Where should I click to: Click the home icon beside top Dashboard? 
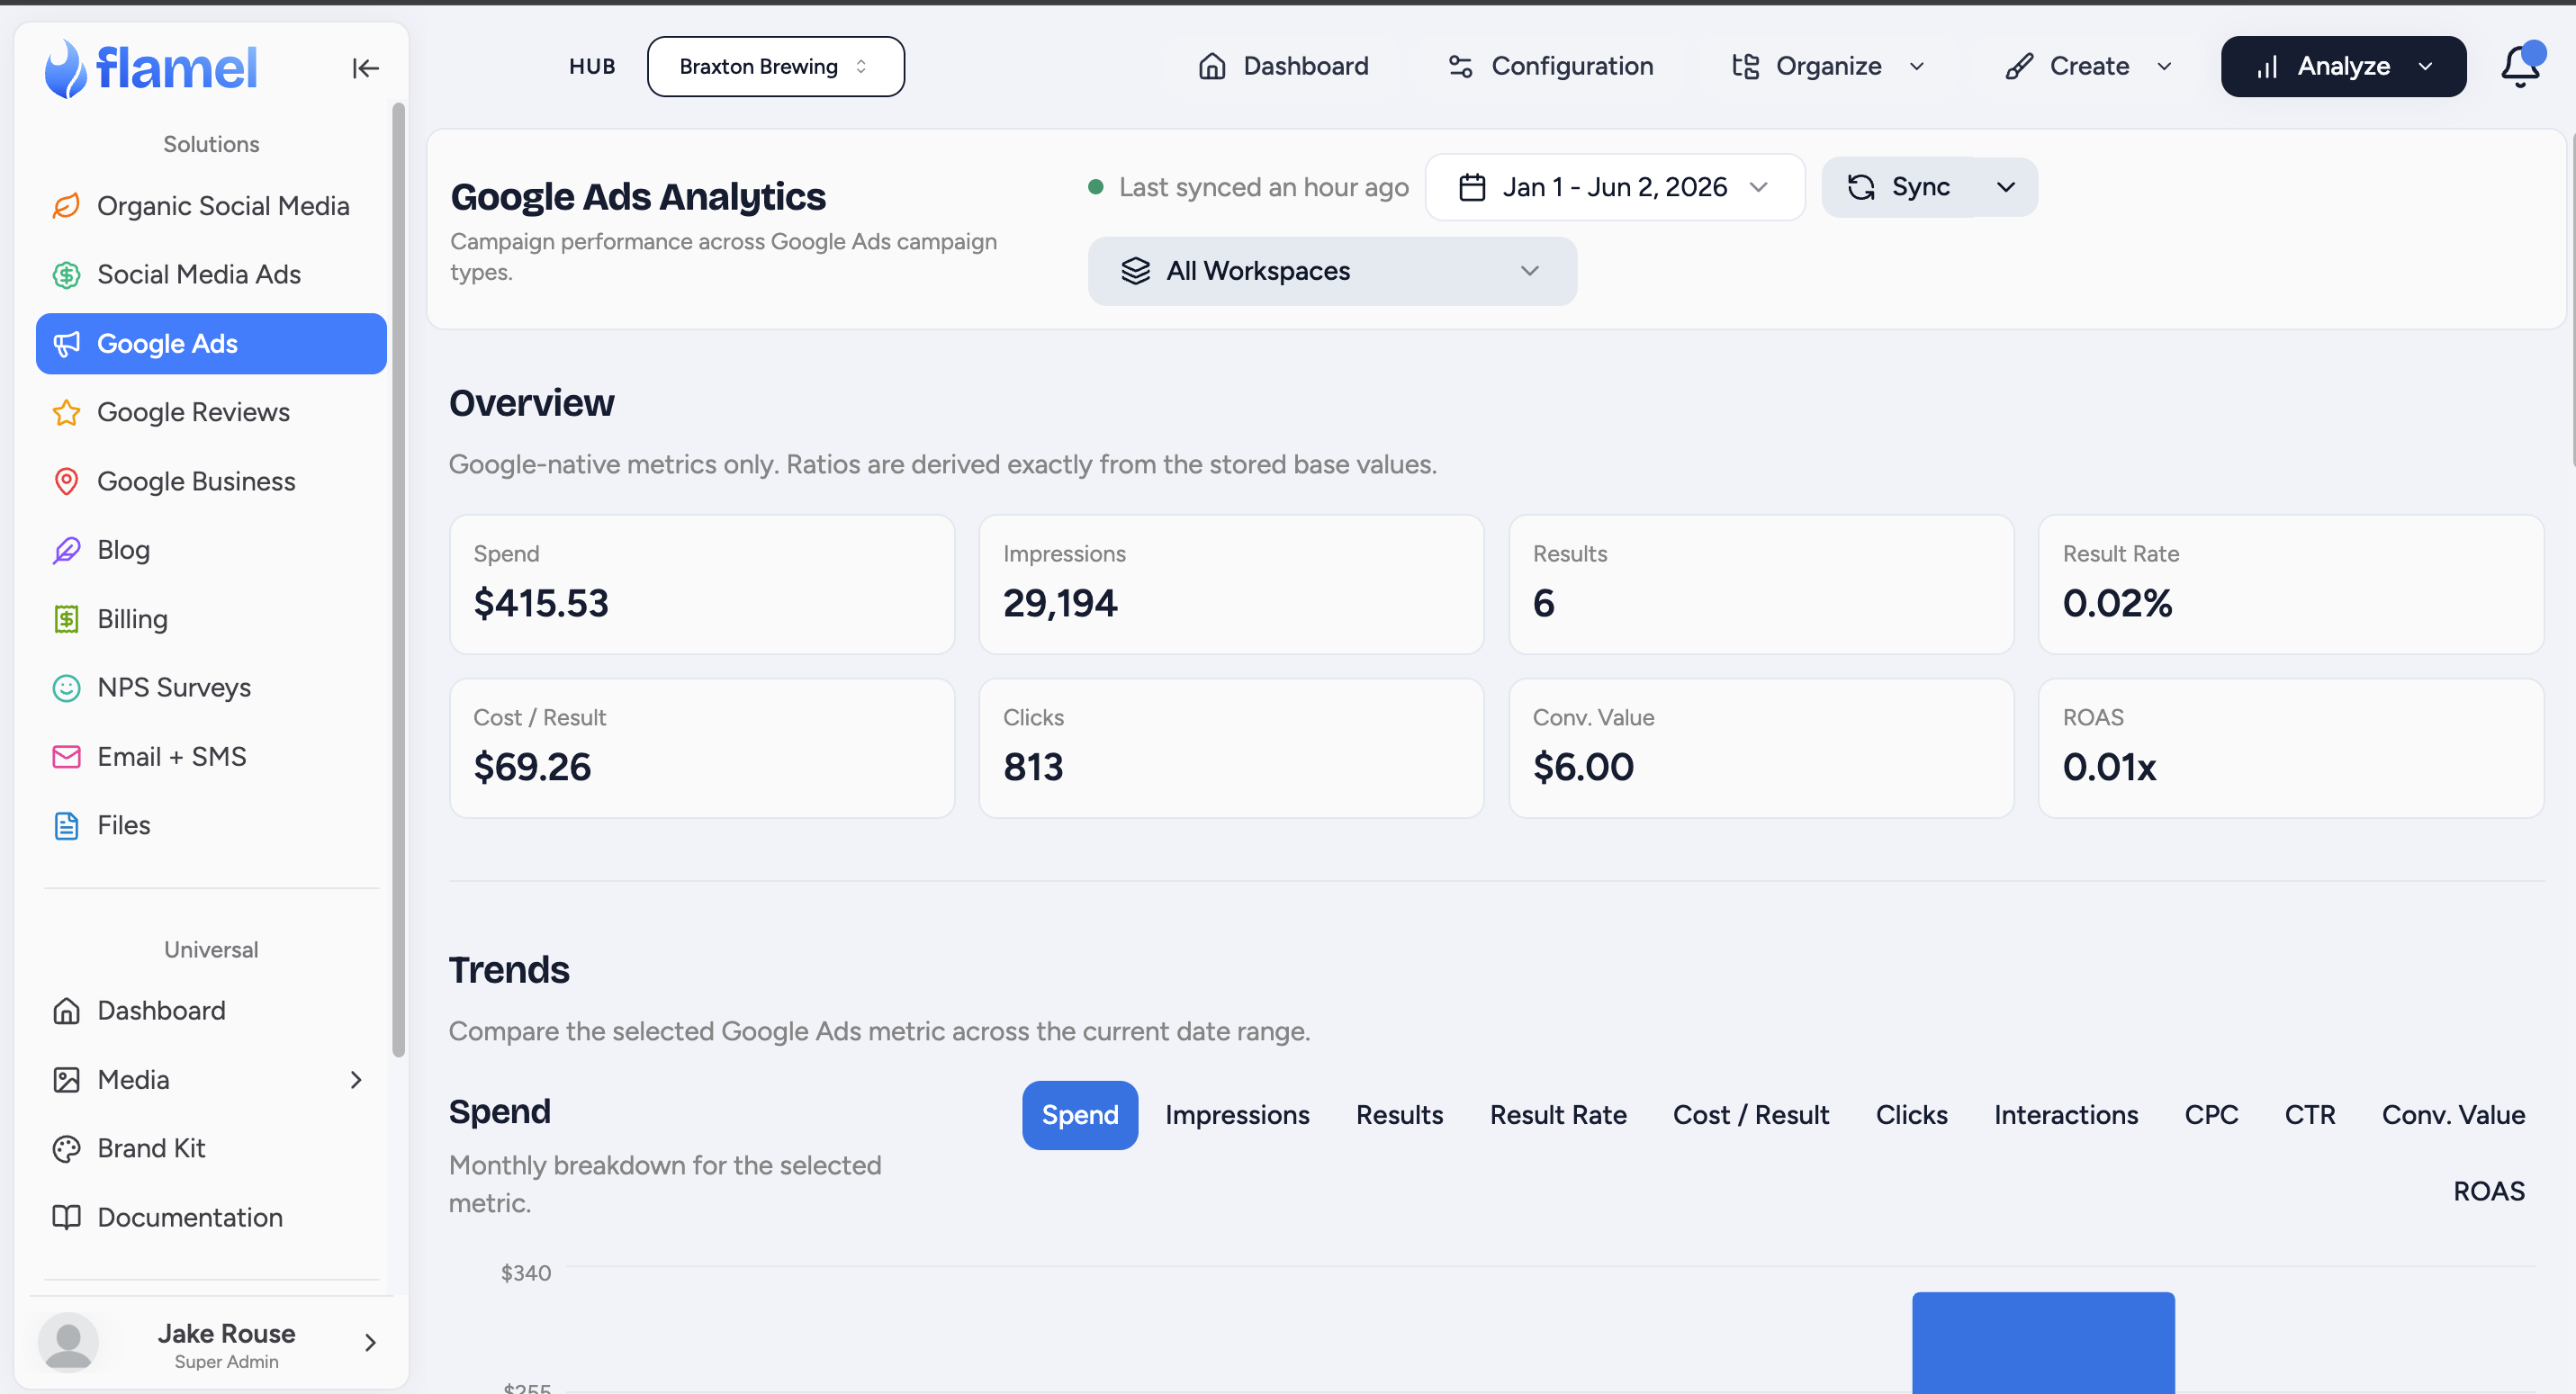(1212, 66)
